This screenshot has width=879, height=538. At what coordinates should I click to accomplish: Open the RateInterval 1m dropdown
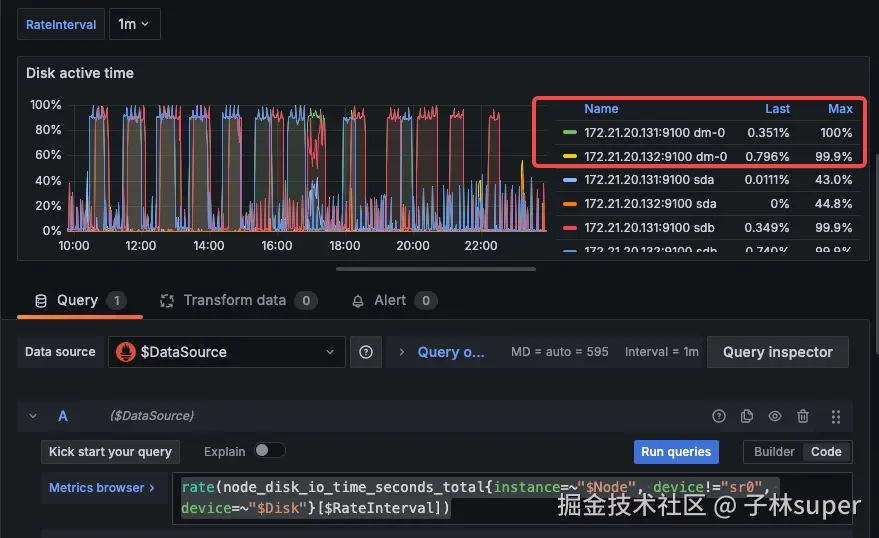(x=135, y=24)
